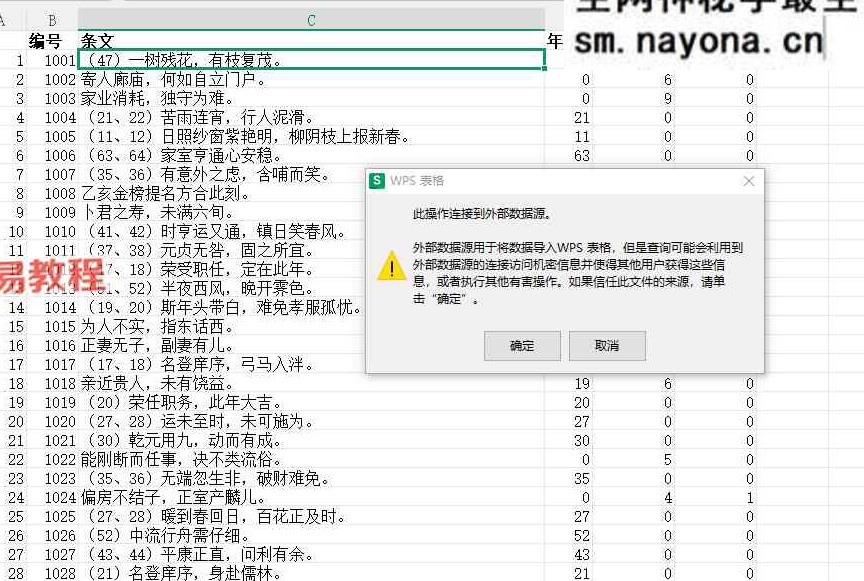Viewport: 864px width, 581px height.
Task: Select cell （43、44）平康正直，问利有余。
Action: point(311,555)
